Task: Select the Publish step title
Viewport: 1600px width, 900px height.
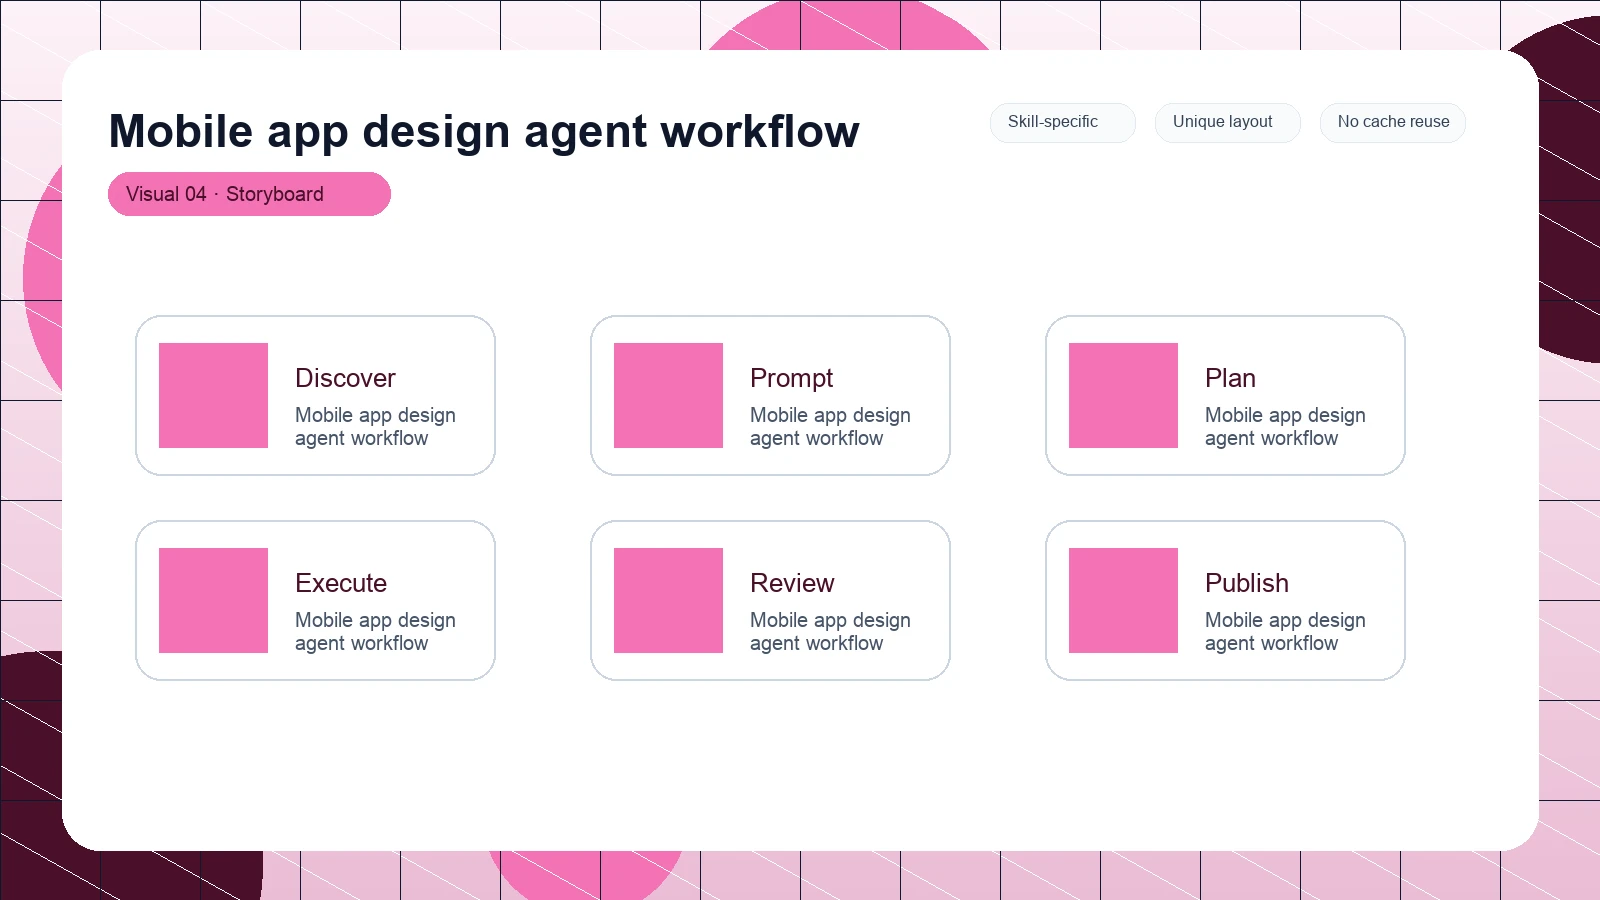Action: [x=1247, y=583]
